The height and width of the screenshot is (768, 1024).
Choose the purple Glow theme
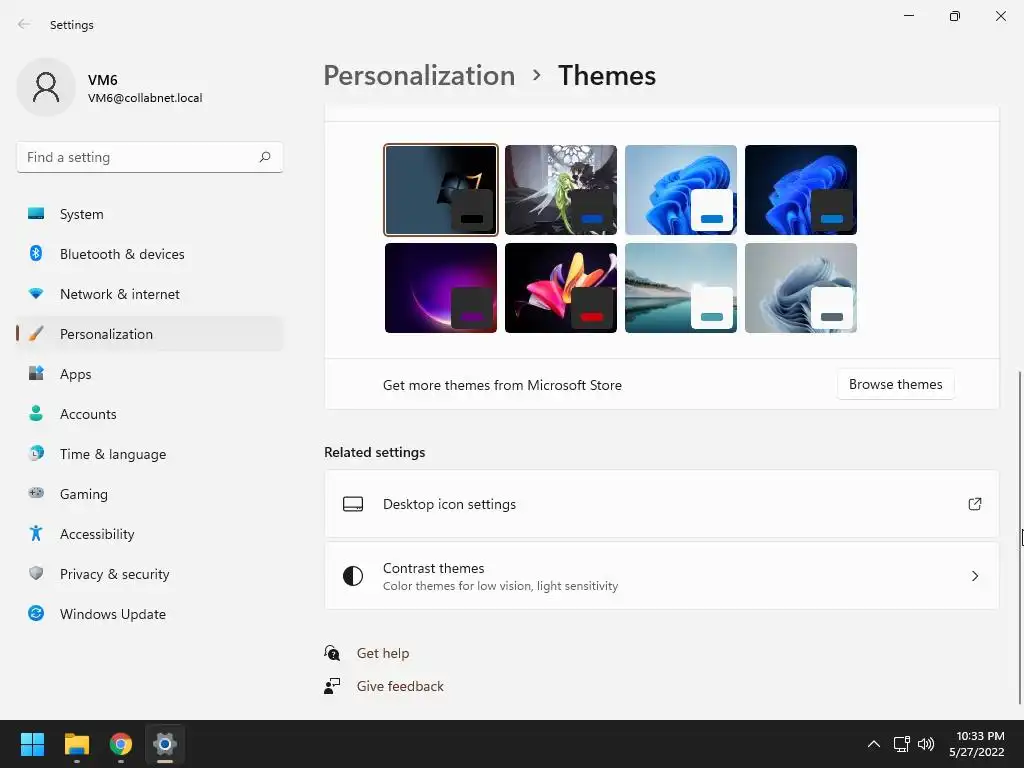pyautogui.click(x=441, y=288)
